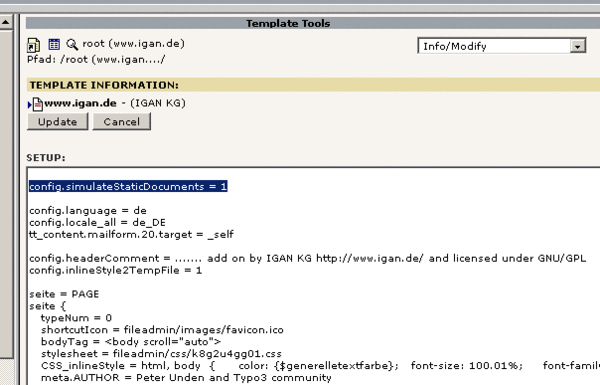Click the Update button
This screenshot has height=385, width=600.
pos(57,122)
